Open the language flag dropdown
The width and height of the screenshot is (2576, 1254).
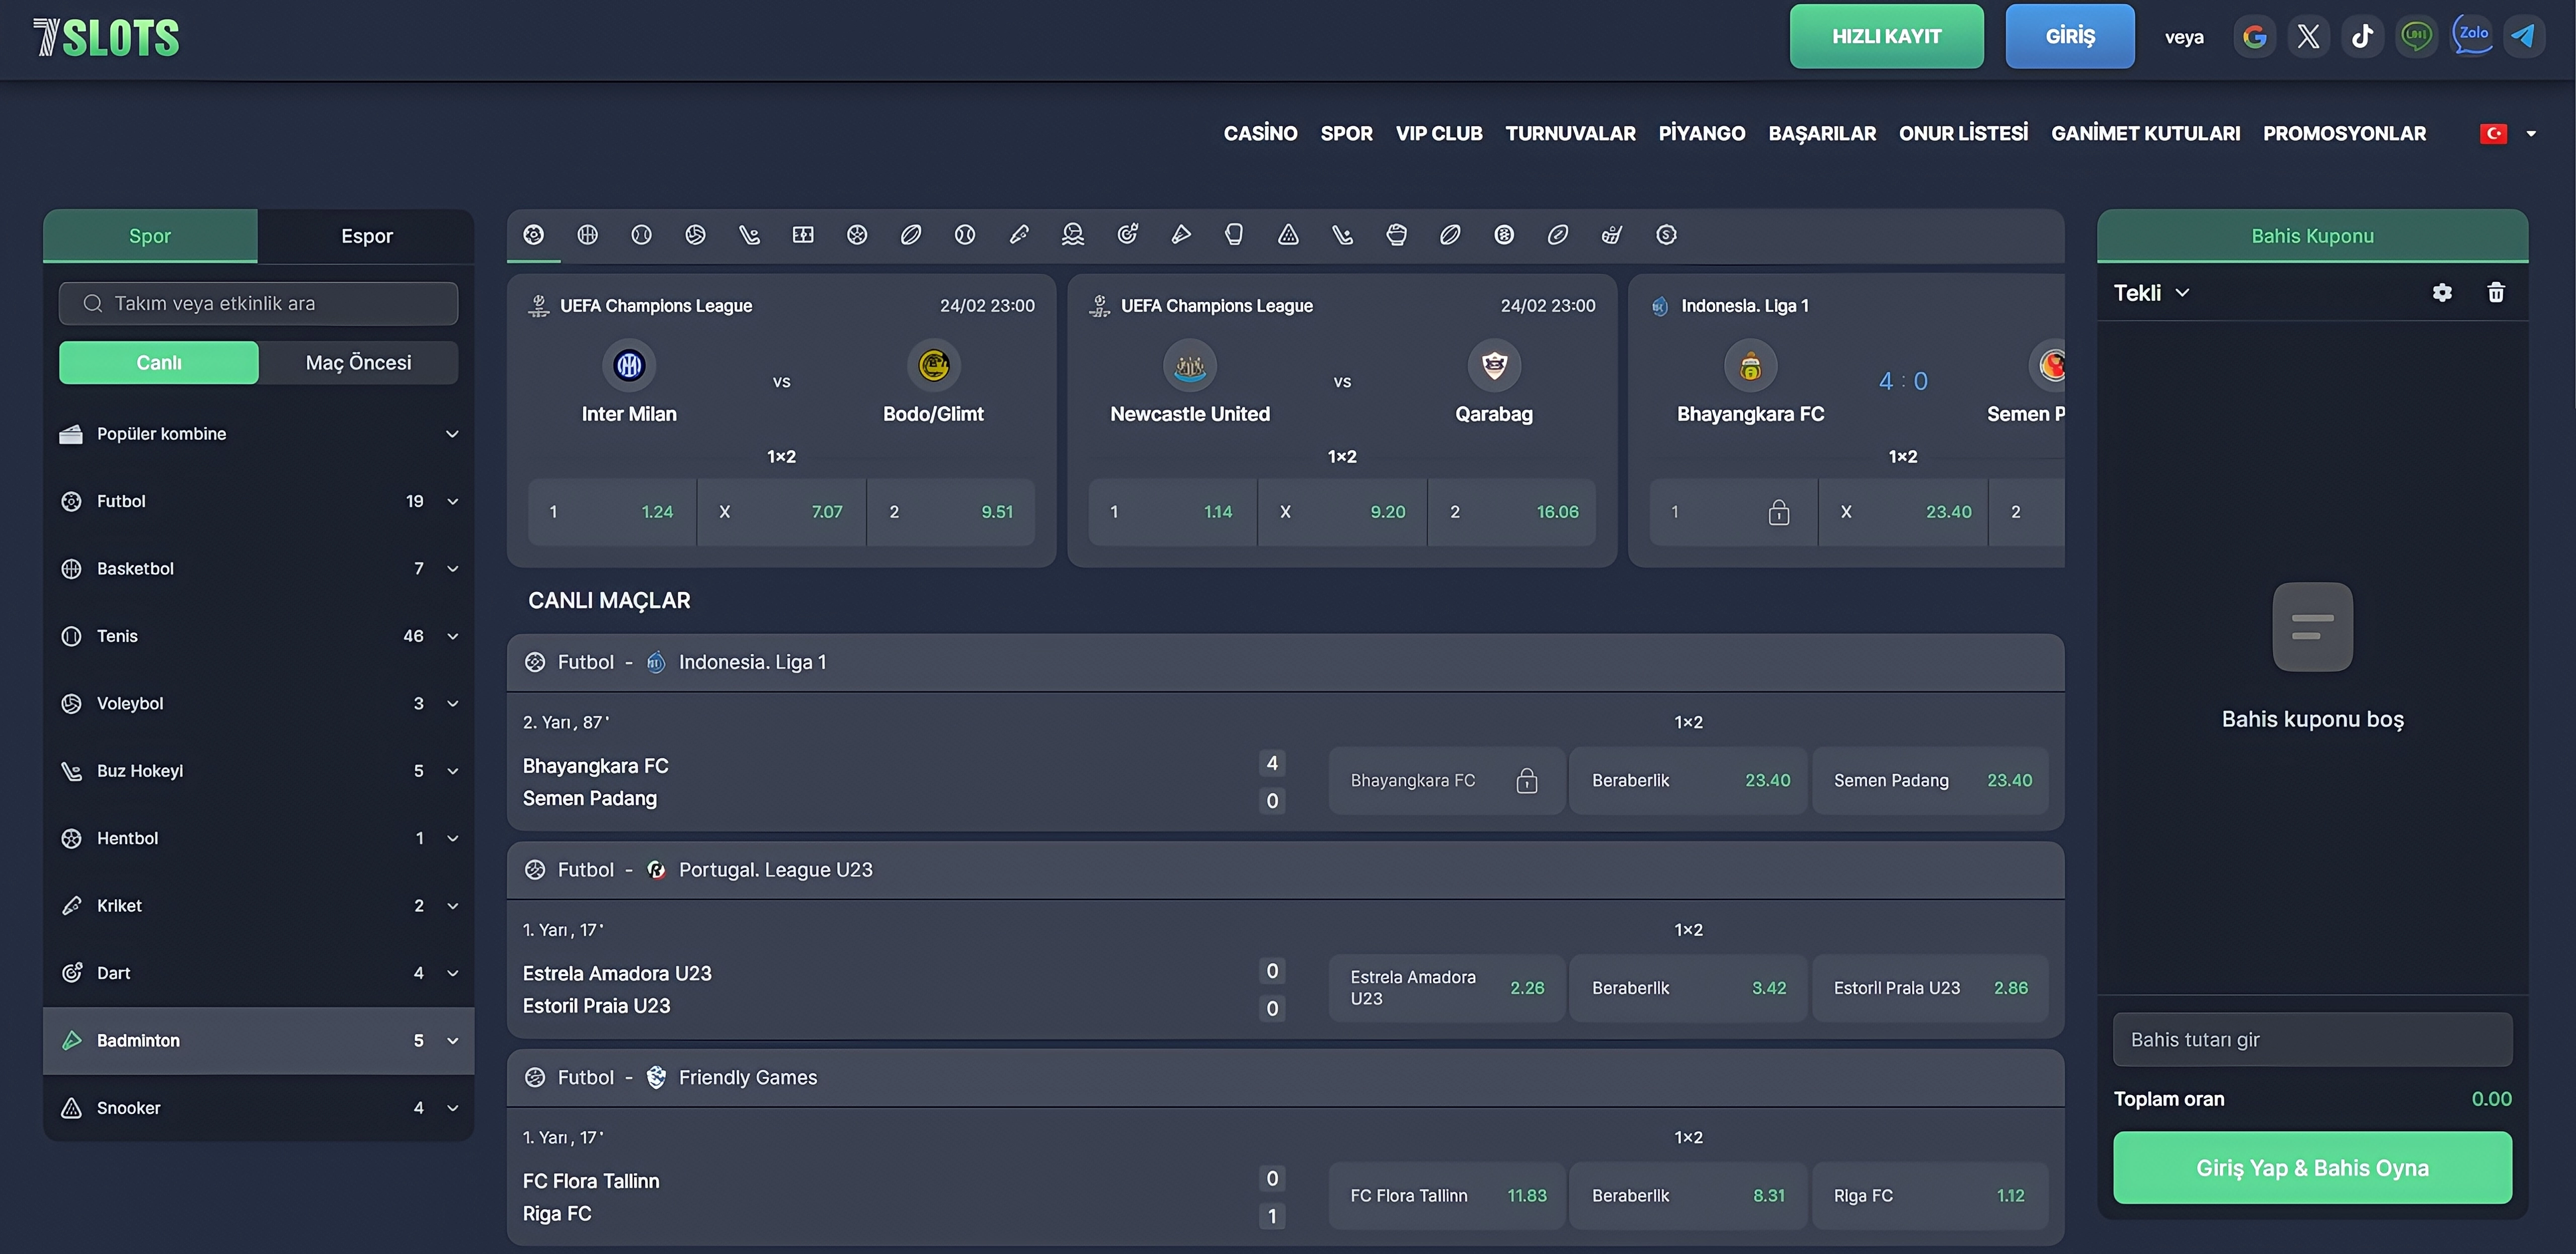pos(2508,134)
